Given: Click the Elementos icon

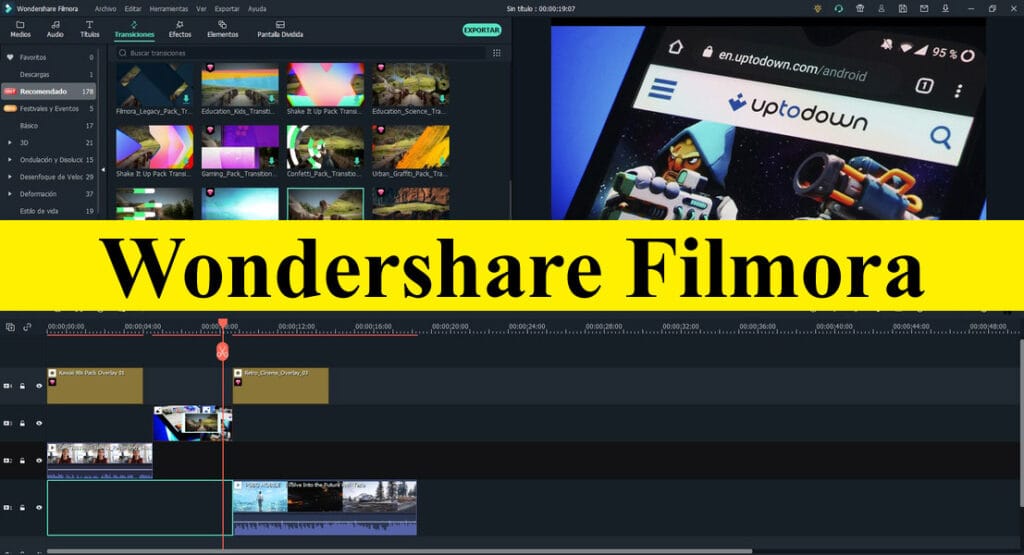Looking at the screenshot, I should (x=222, y=24).
